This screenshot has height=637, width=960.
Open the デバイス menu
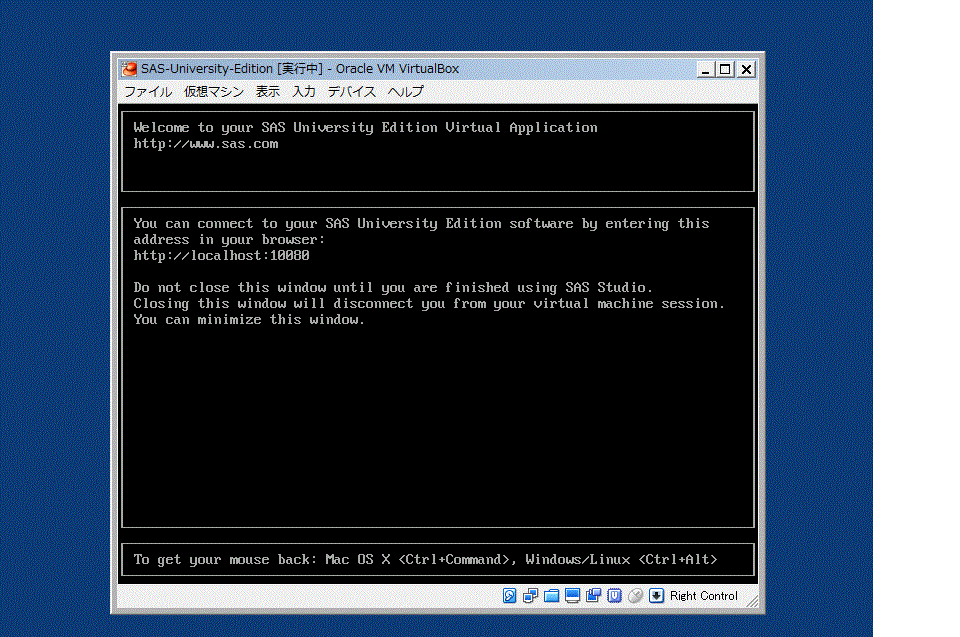[351, 91]
